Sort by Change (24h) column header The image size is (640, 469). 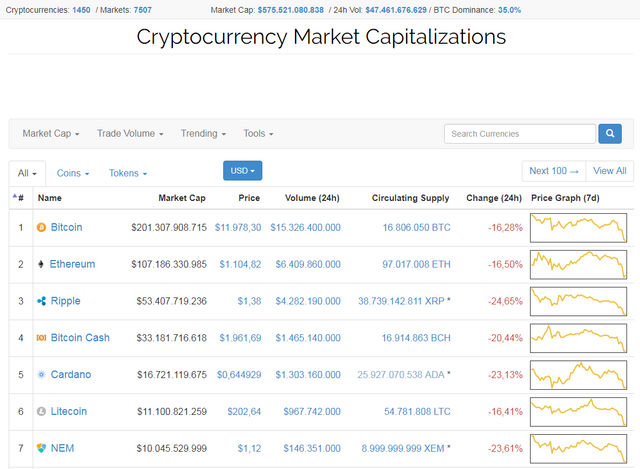[x=494, y=198]
